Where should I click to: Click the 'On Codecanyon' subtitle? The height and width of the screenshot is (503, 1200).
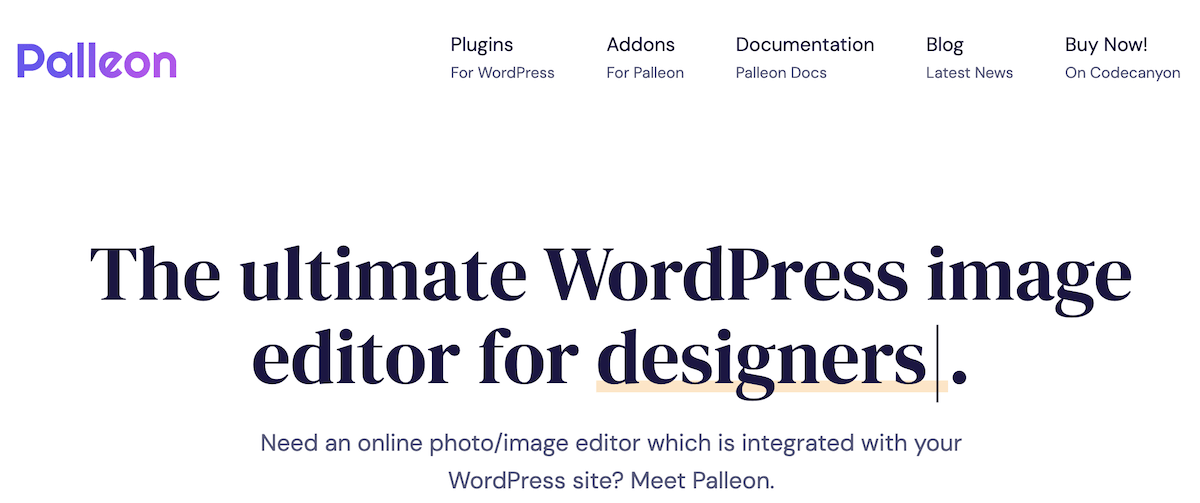[1123, 73]
